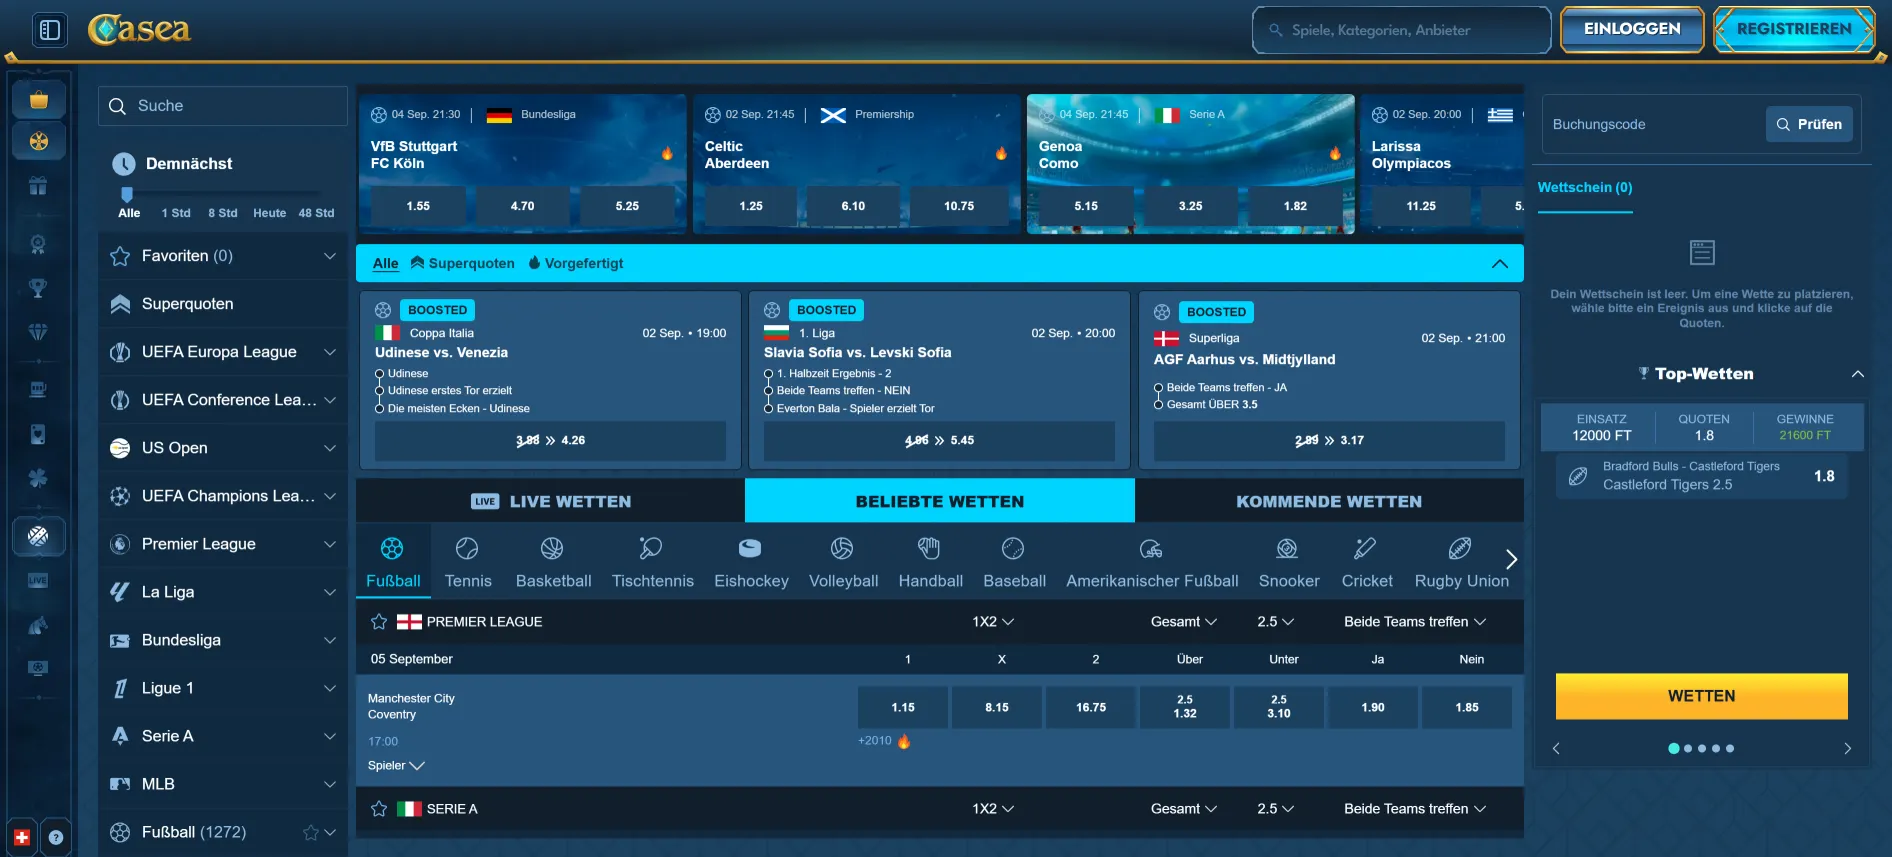Open the Premier League 1X2 market dropdown
The height and width of the screenshot is (857, 1892).
pos(993,622)
